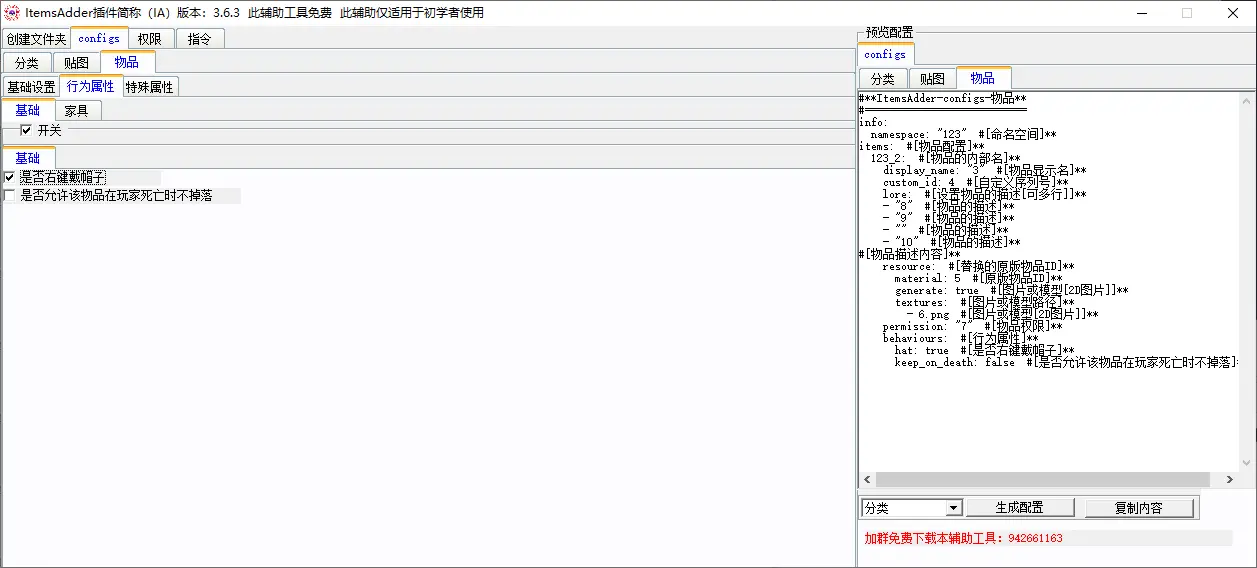Screen dimensions: 1257x568
Task: Click the permission: "7" line
Action: pyautogui.click(x=973, y=326)
